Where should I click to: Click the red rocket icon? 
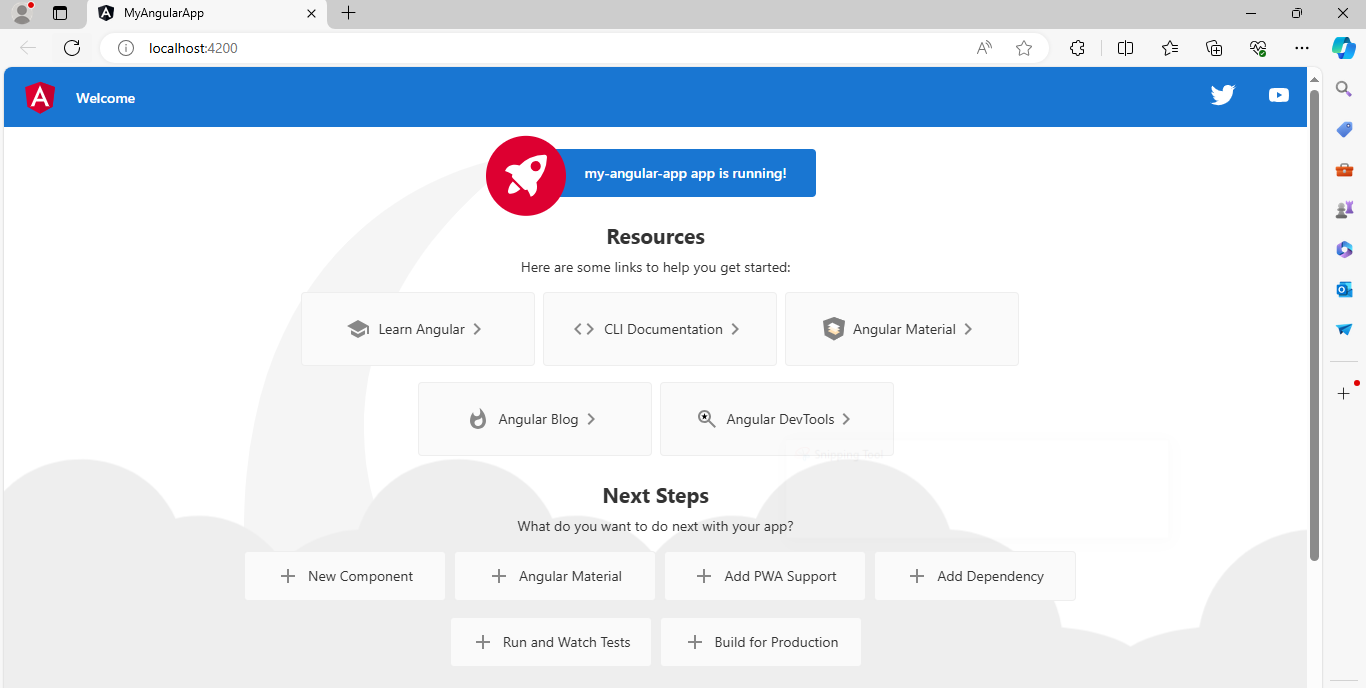point(525,175)
